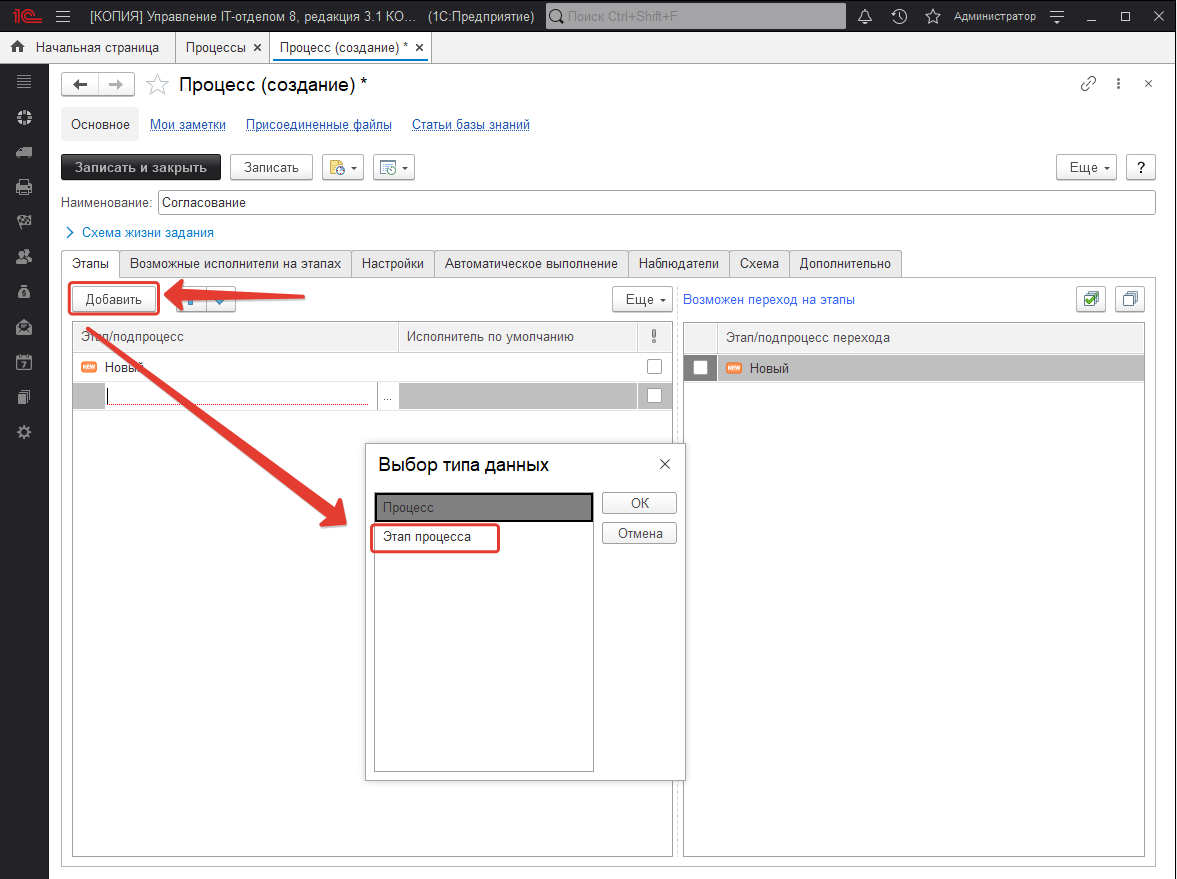Screen dimensions: 1177x879
Task: Click inside the Наименование input field
Action: (655, 202)
